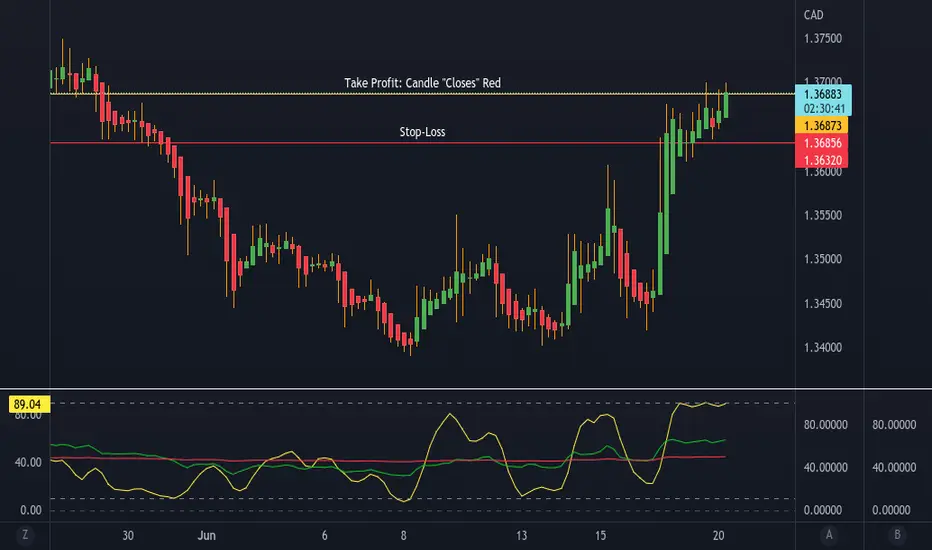Screen dimensions: 932x550
Task: Click the 20 date label on time axis
Action: (719, 535)
